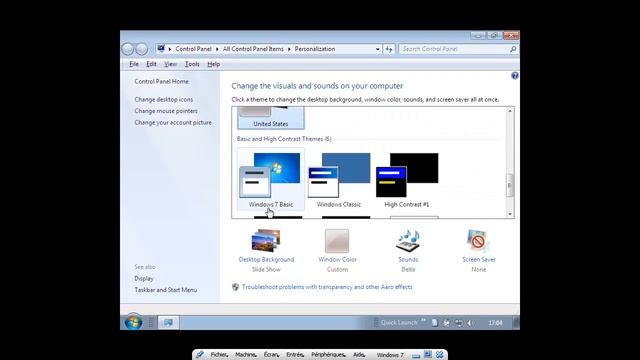
Task: Click Troubleshoot problems with transparency link
Action: pos(327,287)
